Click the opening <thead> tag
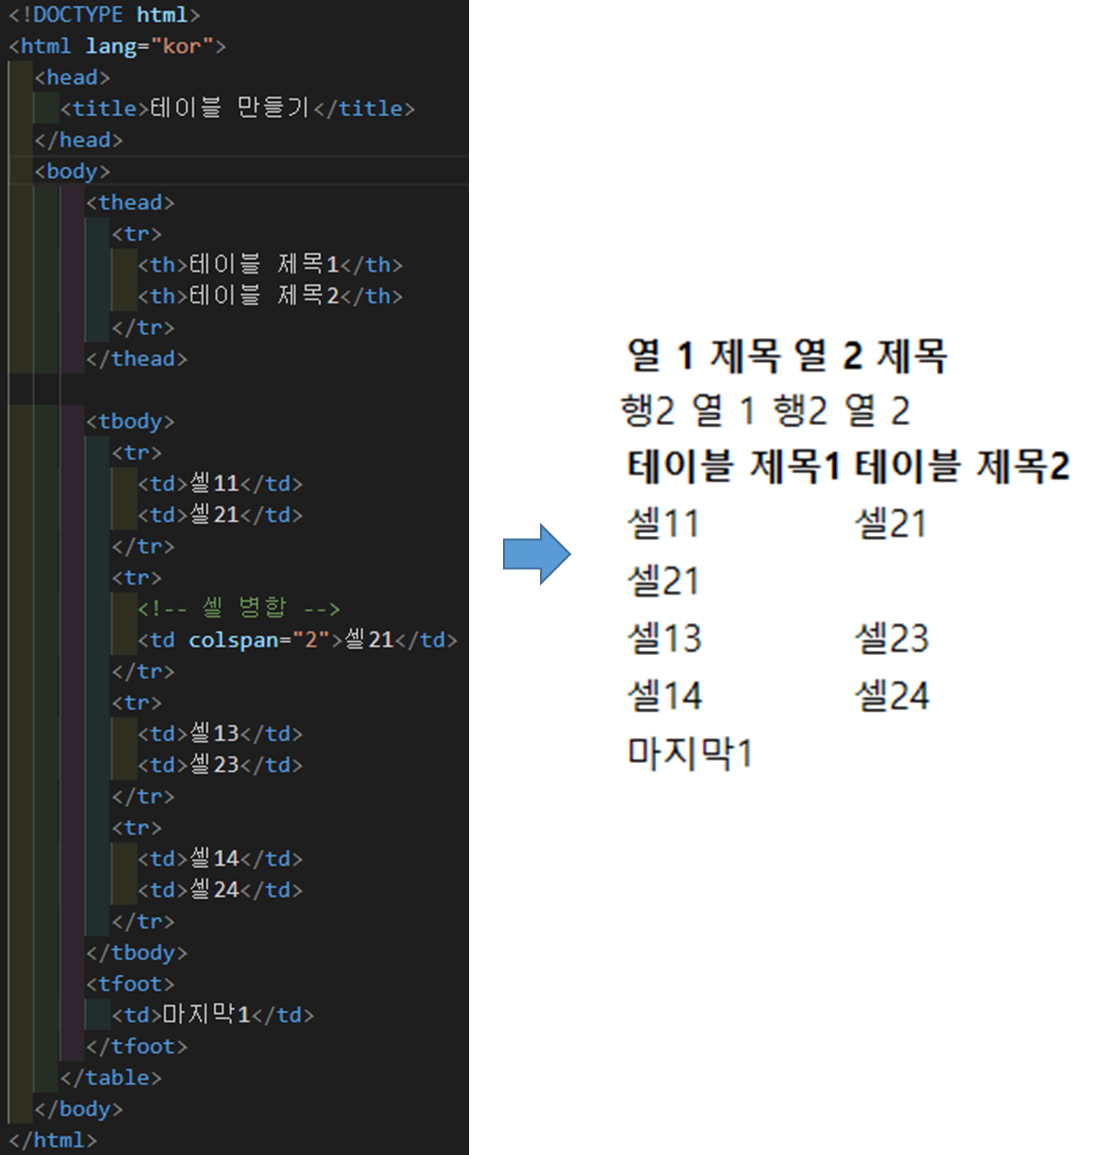The height and width of the screenshot is (1155, 1110). pos(130,203)
